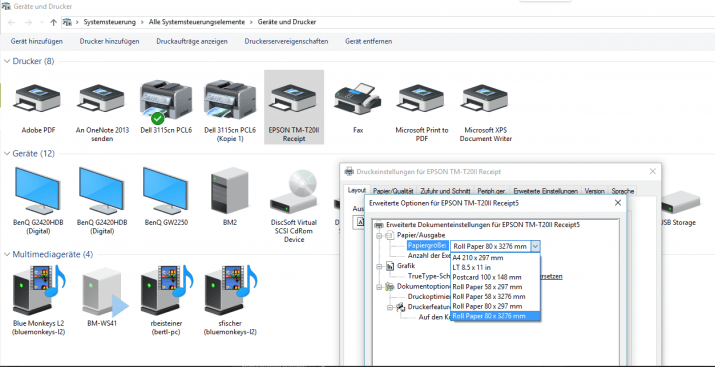This screenshot has height=367, width=715.
Task: Click the Back navigation arrow
Action: coord(11,22)
